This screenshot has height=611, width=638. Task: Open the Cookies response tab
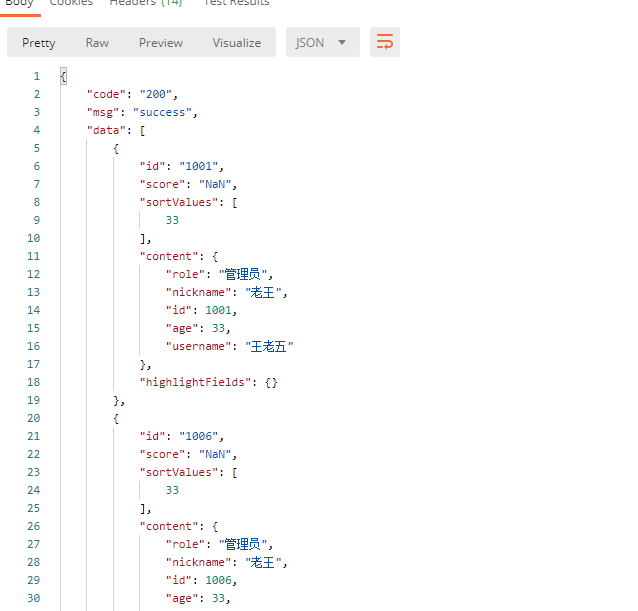(71, 3)
